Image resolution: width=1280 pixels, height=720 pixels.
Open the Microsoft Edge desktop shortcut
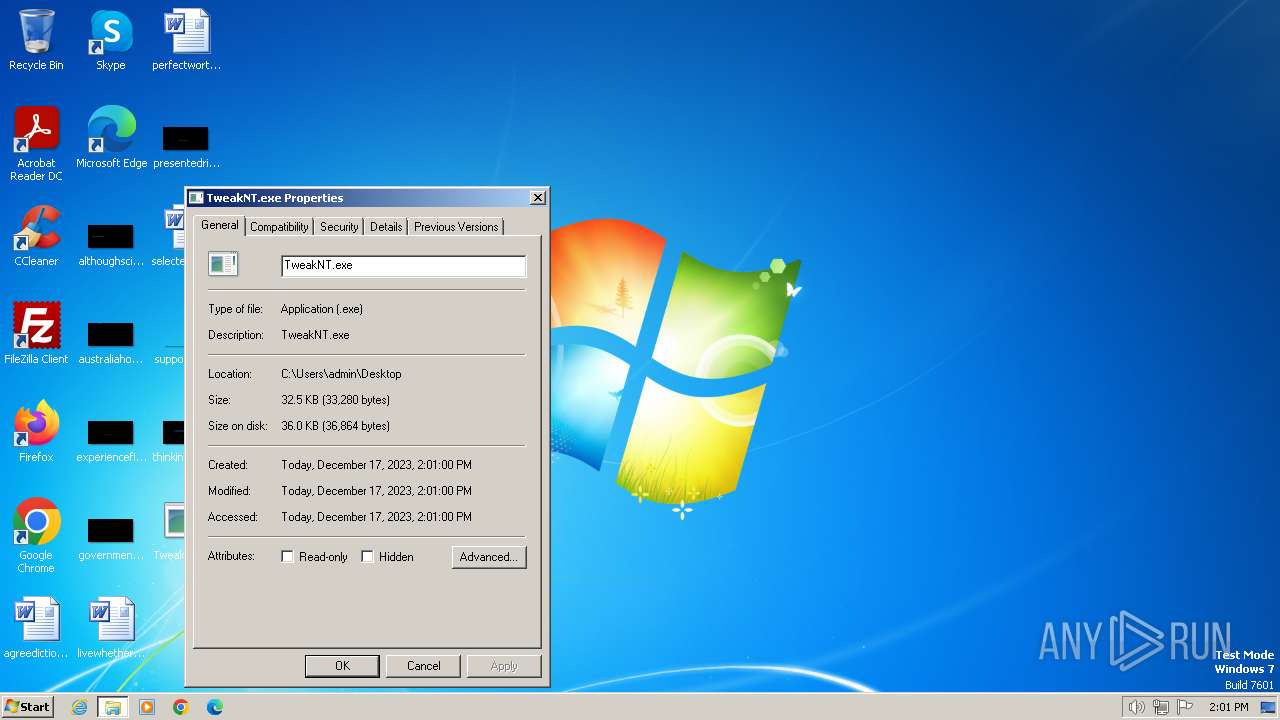pyautogui.click(x=111, y=137)
